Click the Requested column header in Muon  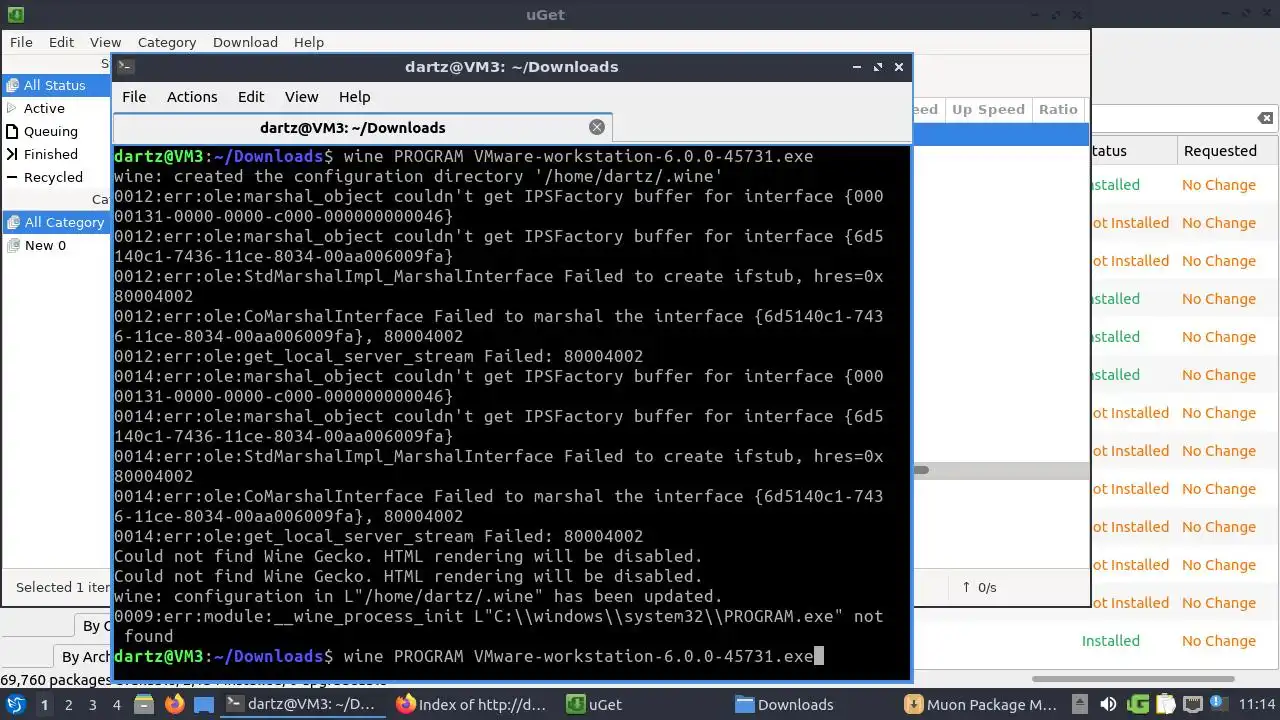click(x=1227, y=151)
